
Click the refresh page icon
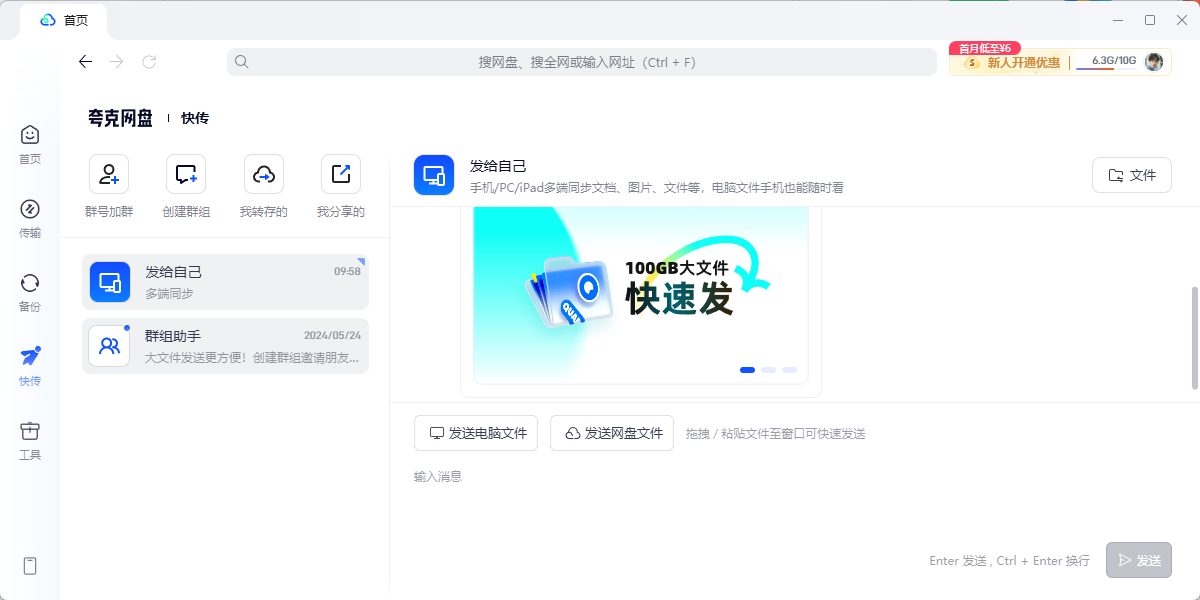point(149,62)
